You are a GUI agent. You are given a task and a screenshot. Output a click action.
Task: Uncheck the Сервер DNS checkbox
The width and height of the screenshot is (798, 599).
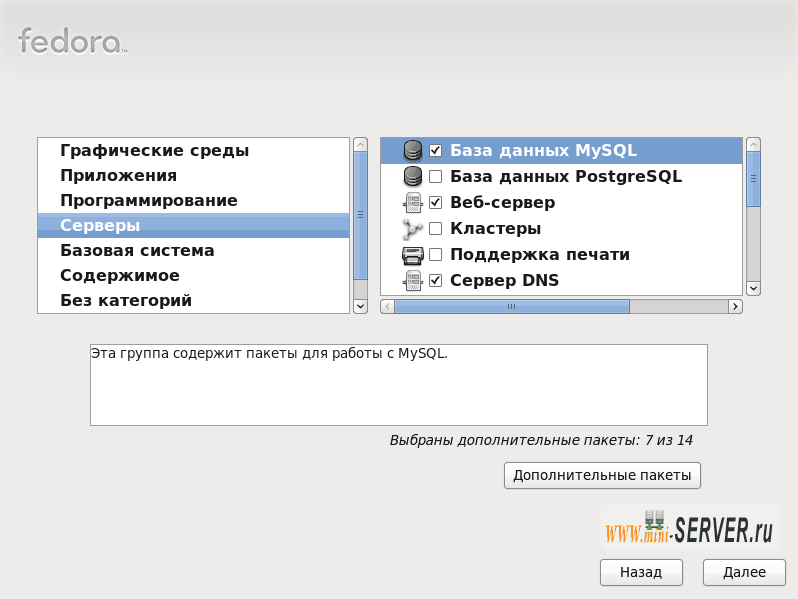[x=436, y=280]
